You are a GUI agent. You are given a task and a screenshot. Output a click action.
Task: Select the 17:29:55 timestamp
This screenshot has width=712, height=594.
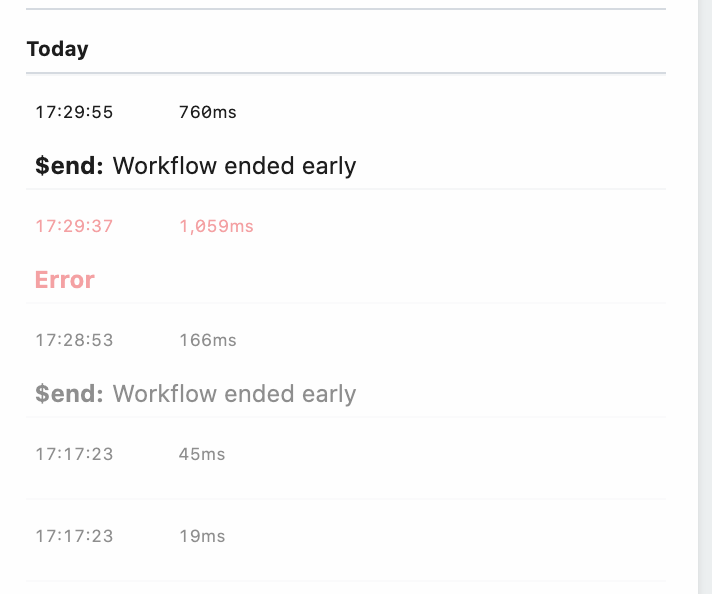74,112
